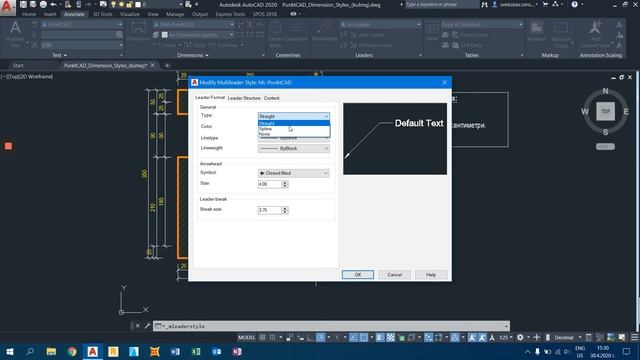Click the keyword search field
Image resolution: width=640 pixels, height=360 pixels.
442,4
